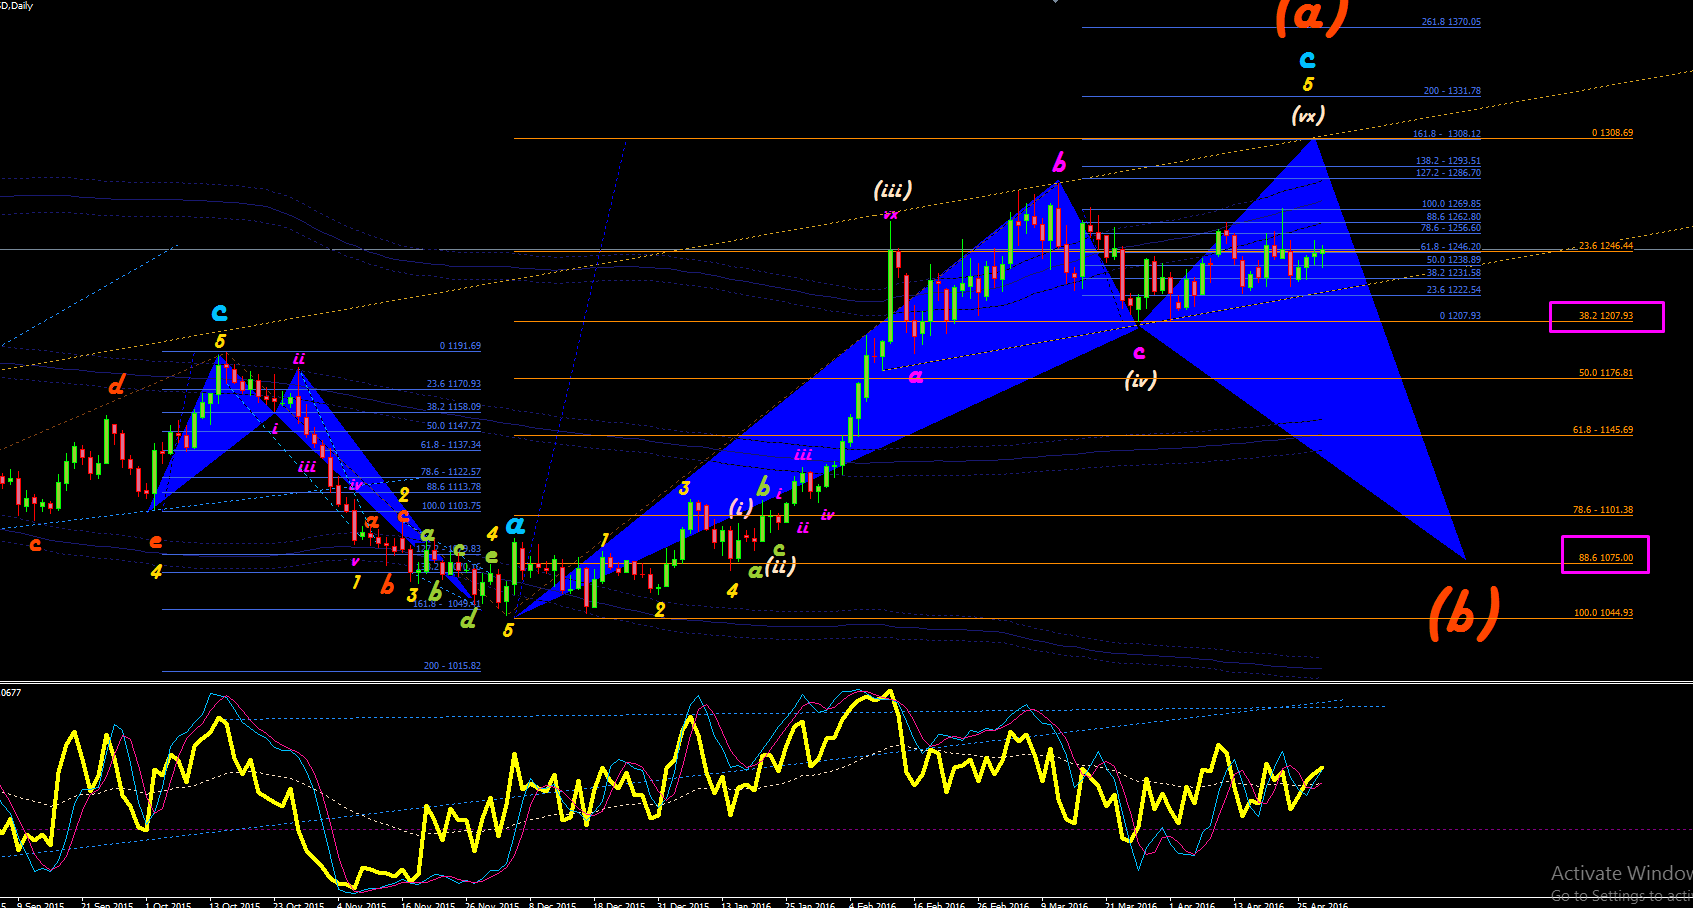Select the 200 - 1015.82 extension label
Image resolution: width=1693 pixels, height=908 pixels.
[452, 666]
